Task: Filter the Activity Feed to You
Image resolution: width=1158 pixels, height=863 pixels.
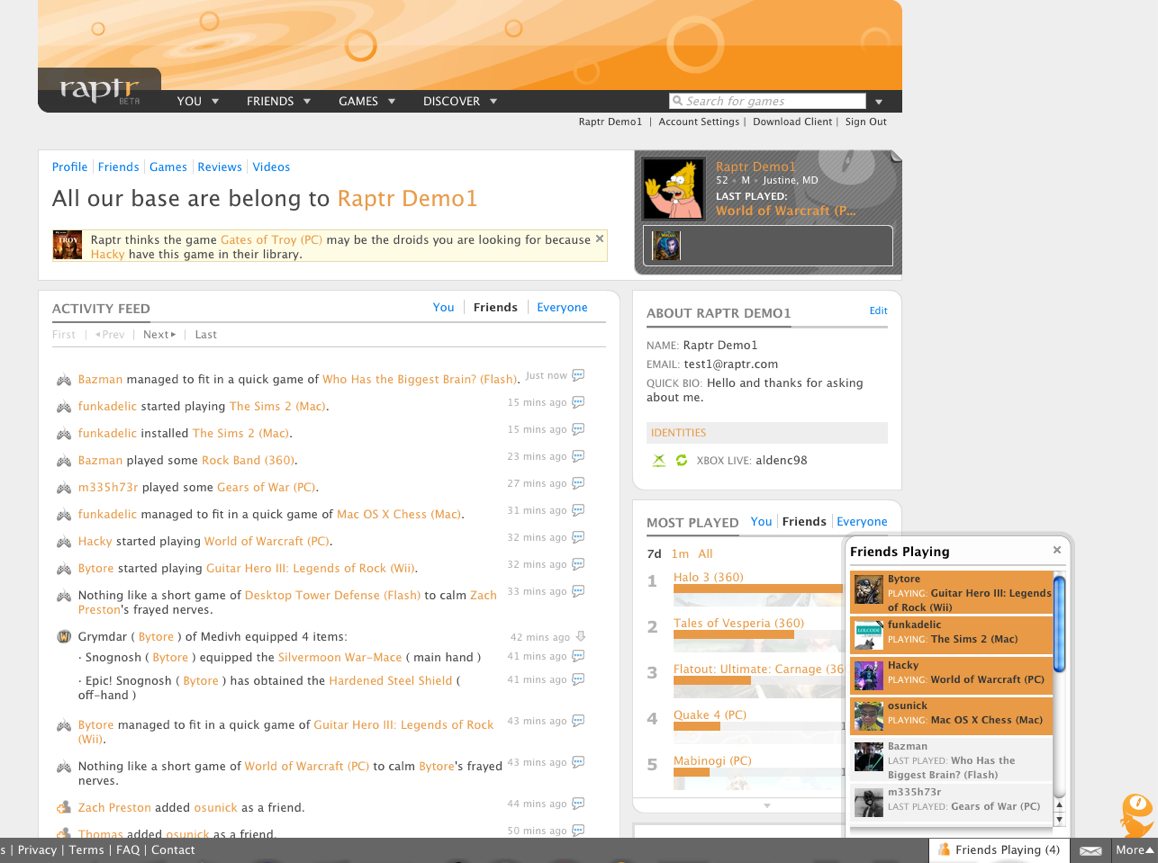Action: point(443,307)
